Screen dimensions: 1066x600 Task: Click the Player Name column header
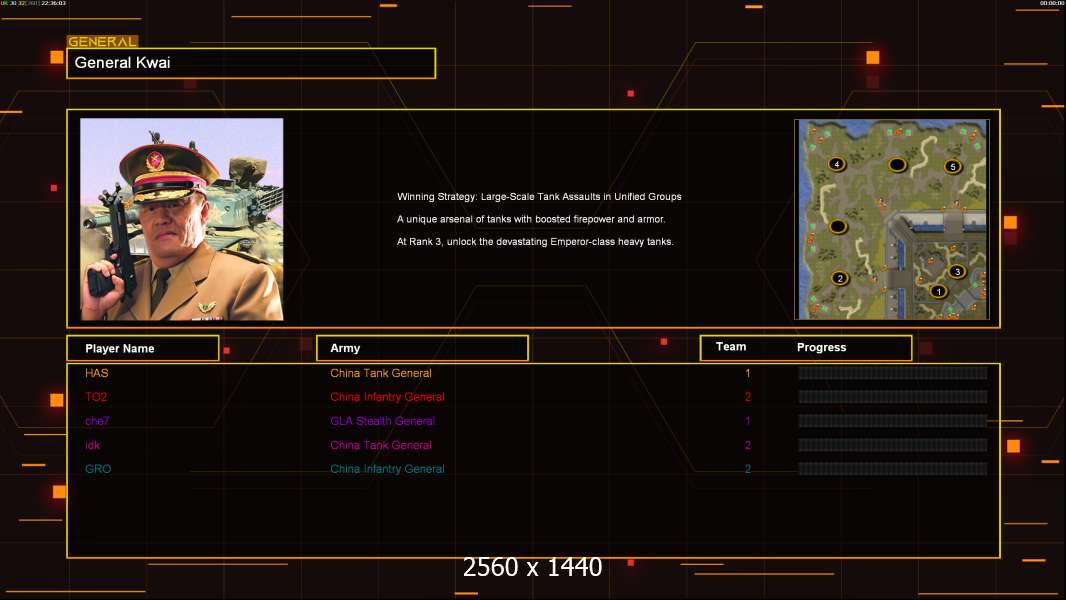[x=143, y=349]
